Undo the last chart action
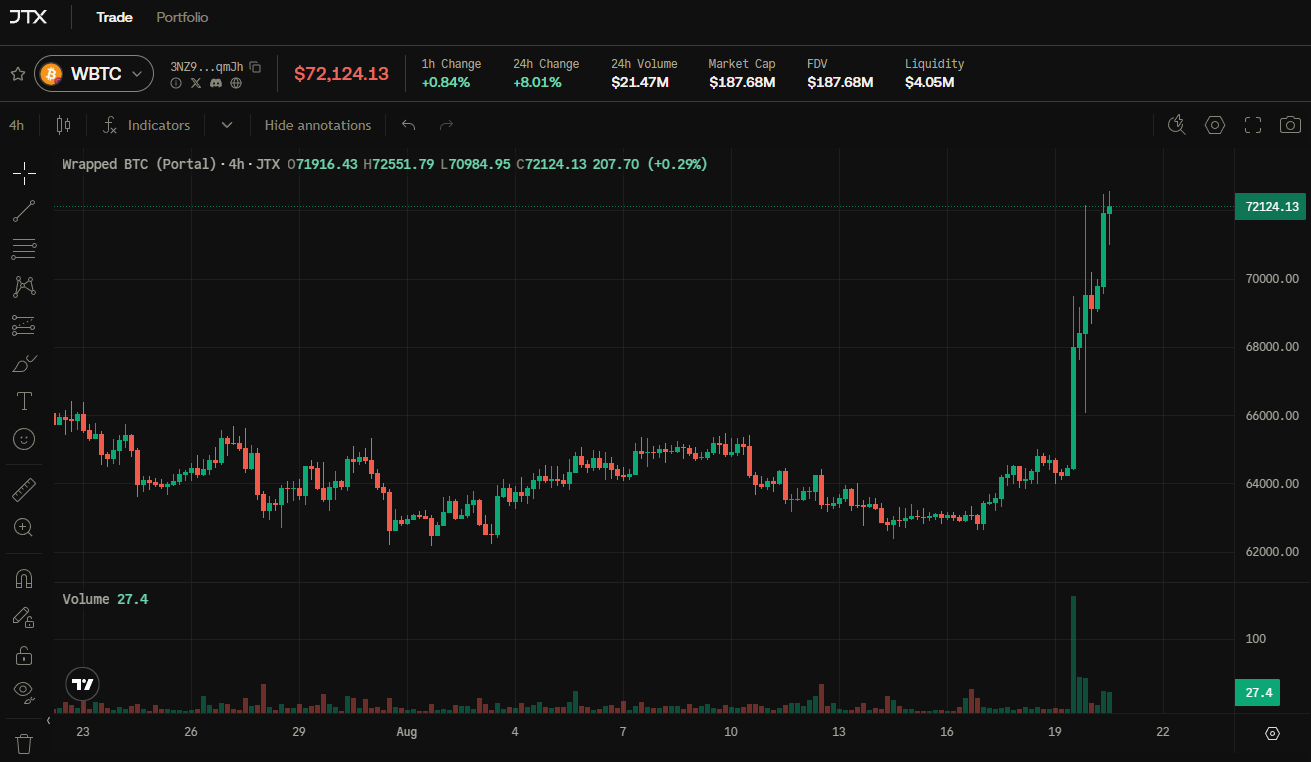 coord(408,125)
